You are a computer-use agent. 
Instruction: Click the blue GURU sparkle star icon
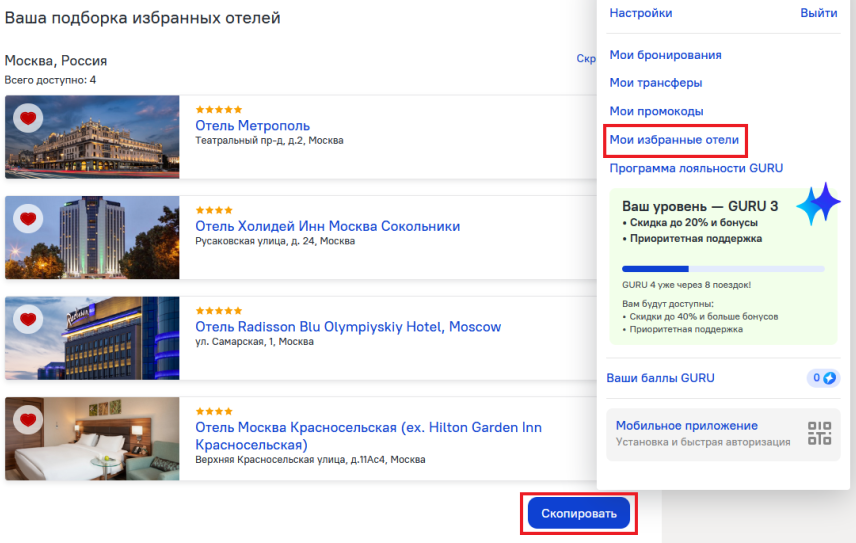click(x=818, y=204)
